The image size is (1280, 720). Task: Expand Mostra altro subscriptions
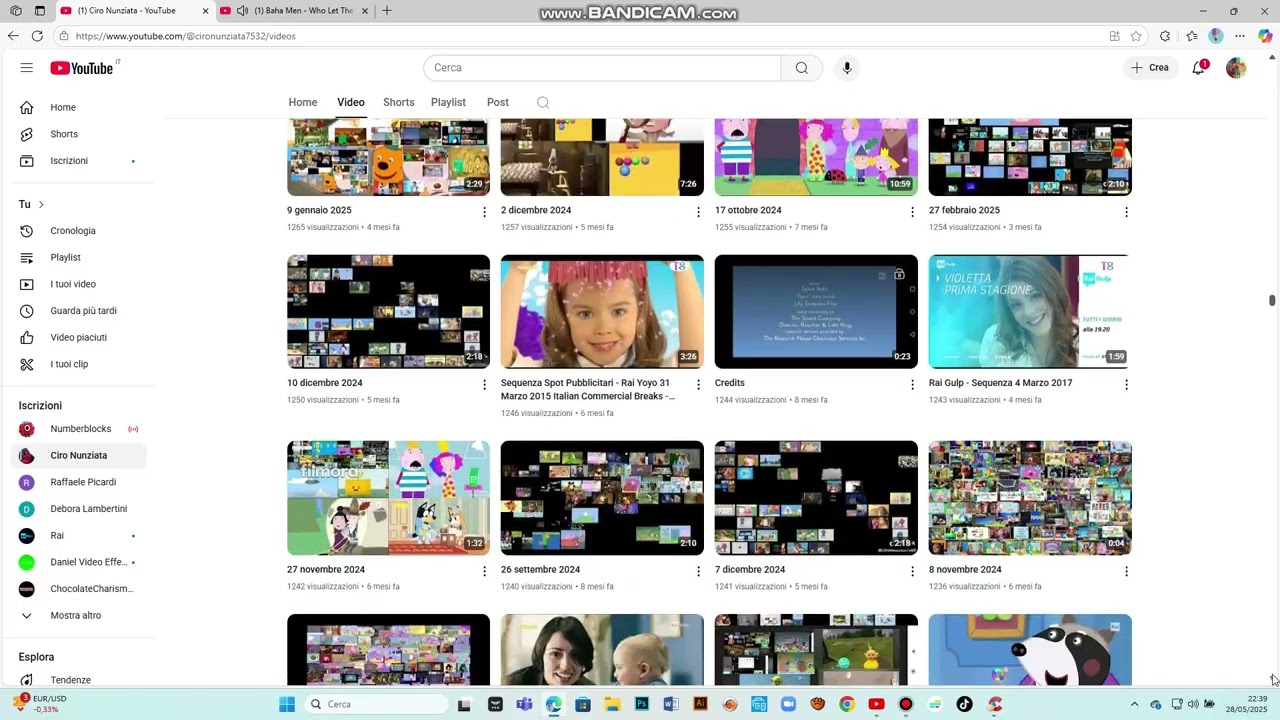[x=78, y=616]
